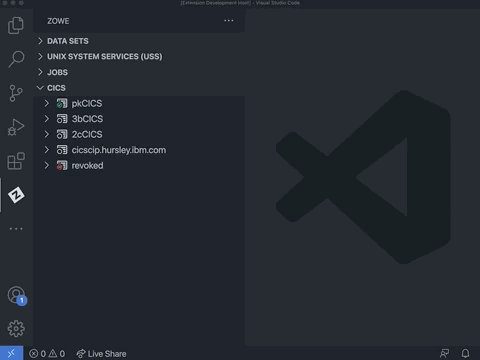Expand the 2cCICS tree node chevron
Viewport: 480px width, 360px height.
coord(47,134)
